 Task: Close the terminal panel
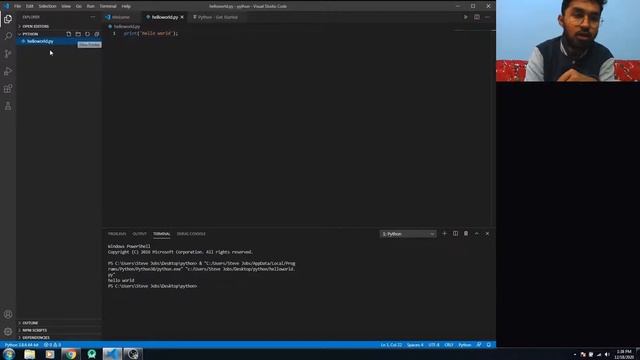pyautogui.click(x=487, y=233)
